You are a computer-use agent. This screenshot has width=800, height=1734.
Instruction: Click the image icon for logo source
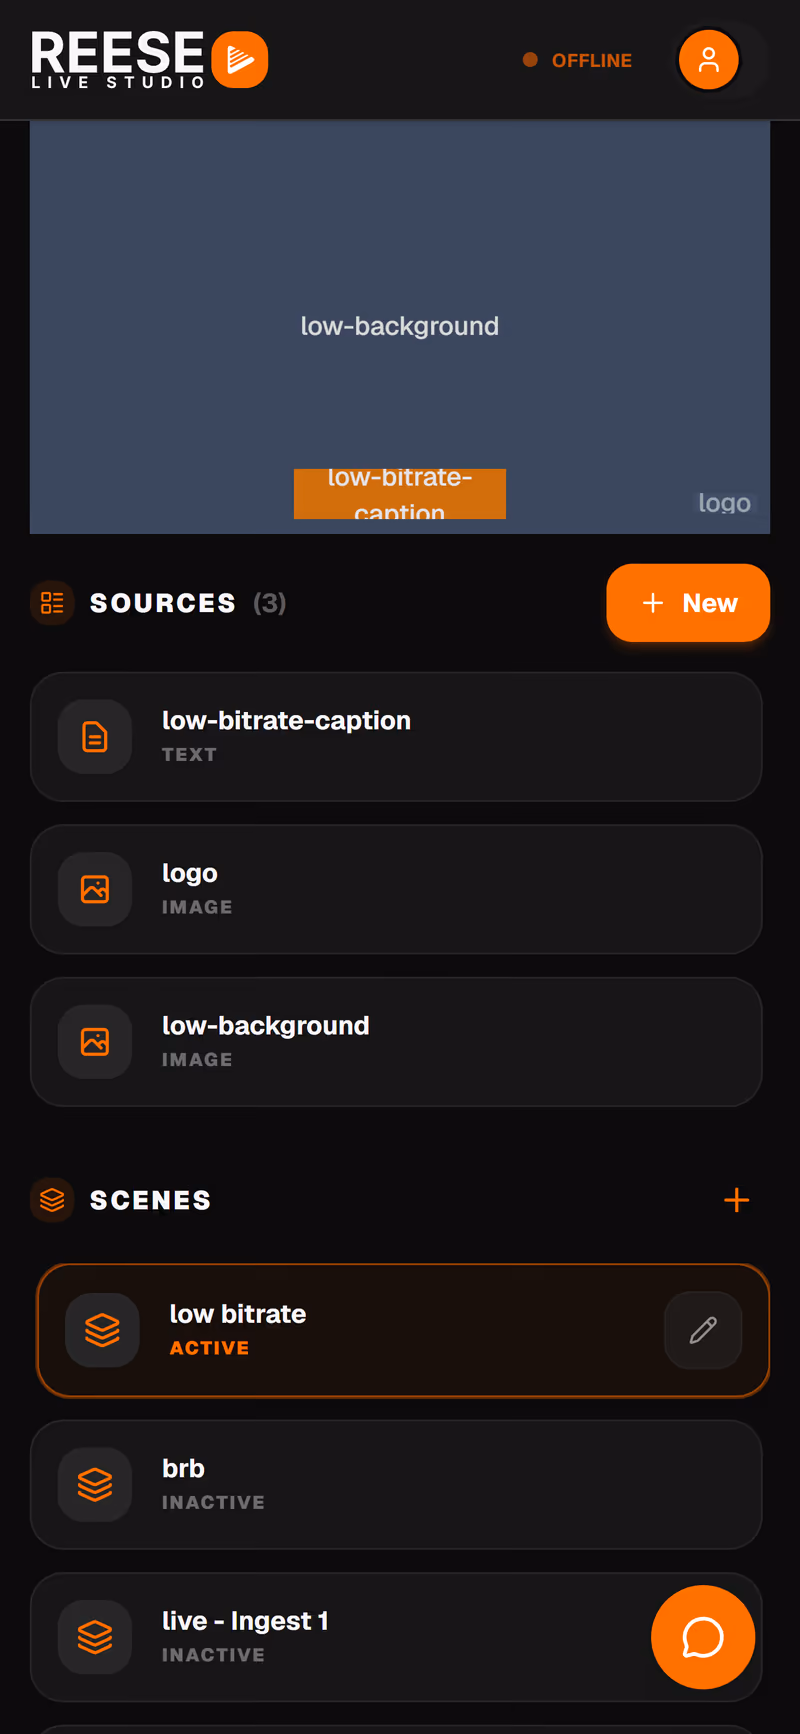click(x=95, y=889)
